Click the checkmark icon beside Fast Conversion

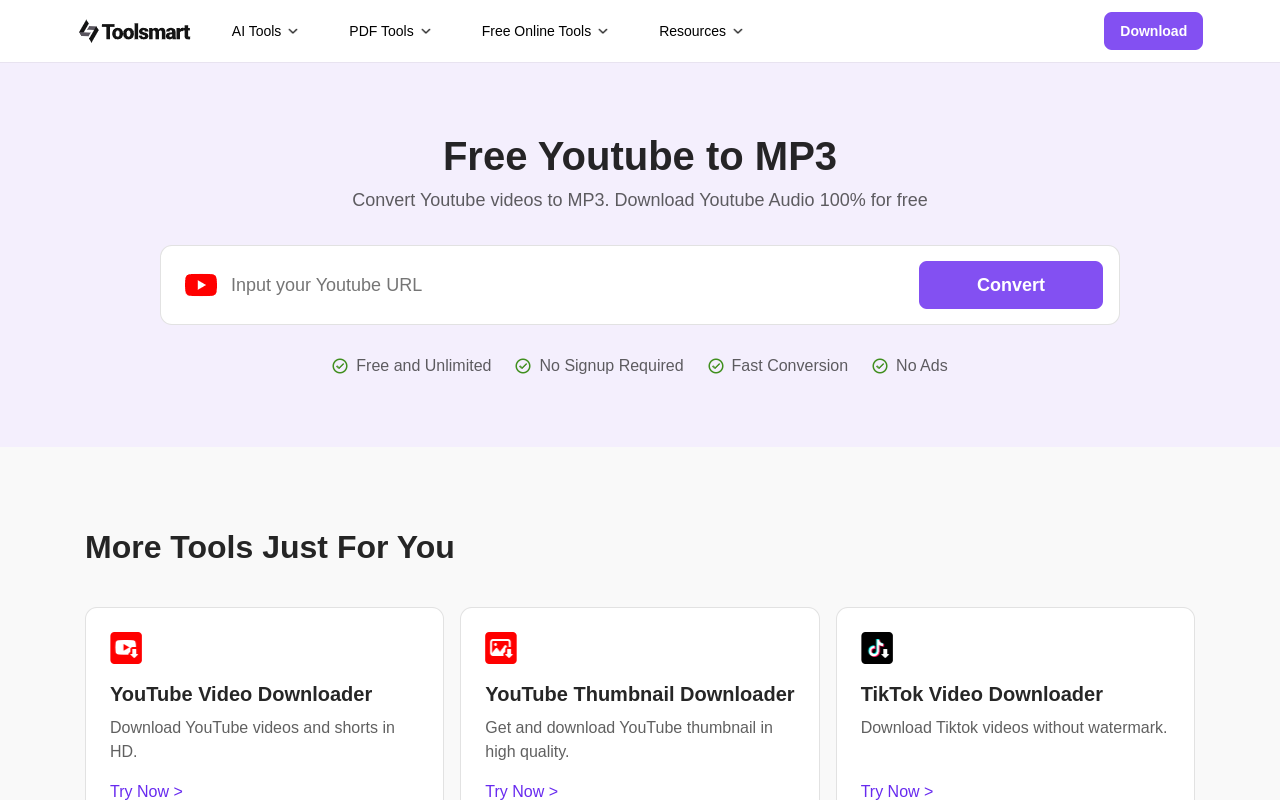pos(716,366)
